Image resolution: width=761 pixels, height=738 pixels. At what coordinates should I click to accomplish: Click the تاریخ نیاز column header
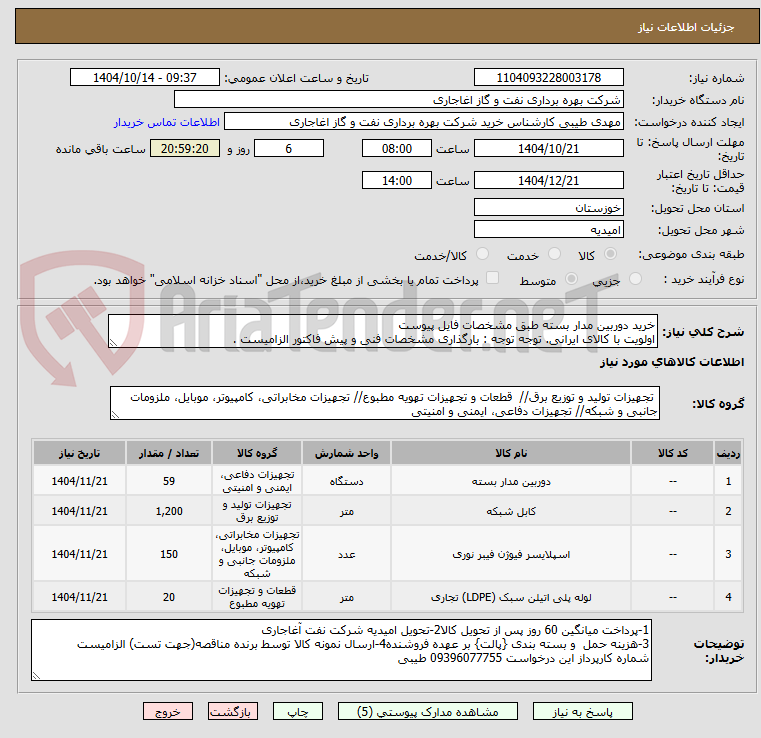79,453
